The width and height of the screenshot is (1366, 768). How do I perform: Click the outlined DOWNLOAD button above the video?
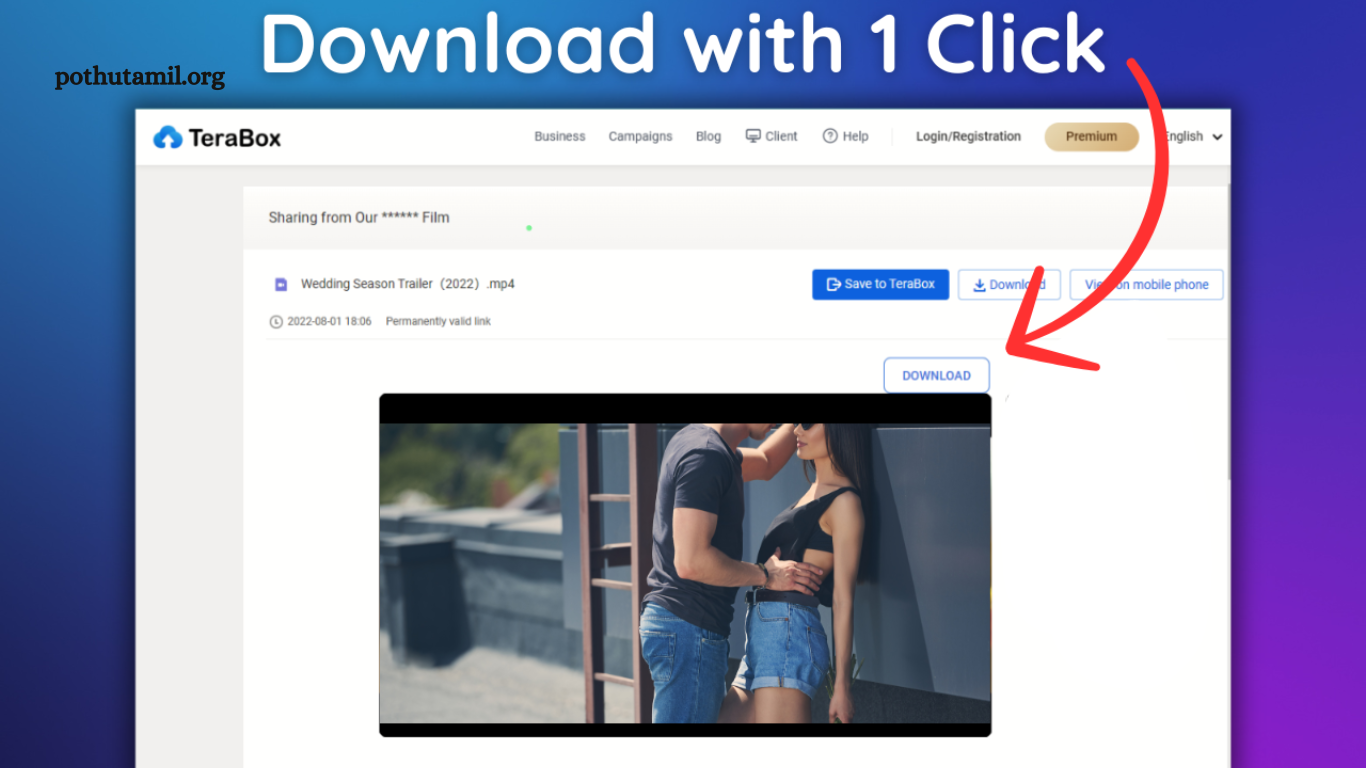pyautogui.click(x=936, y=375)
